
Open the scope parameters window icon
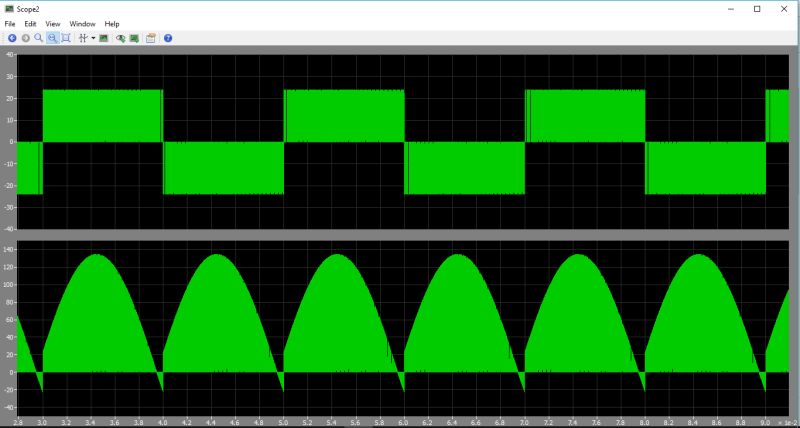click(x=151, y=38)
